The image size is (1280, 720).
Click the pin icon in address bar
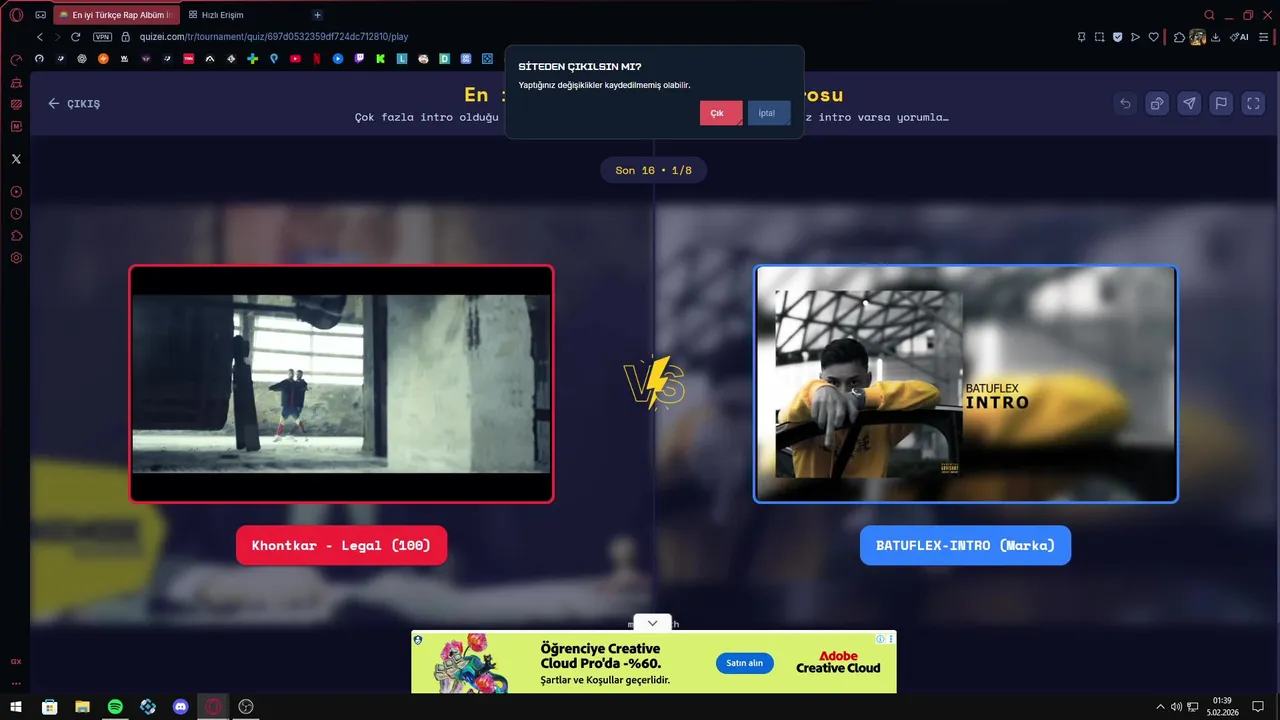tap(1081, 37)
